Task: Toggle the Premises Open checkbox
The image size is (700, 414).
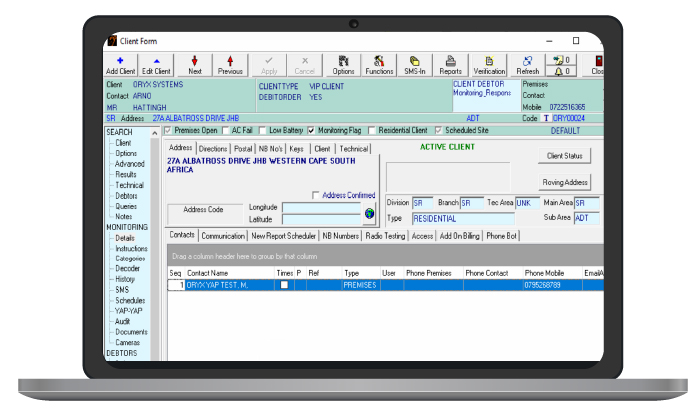Action: click(168, 130)
